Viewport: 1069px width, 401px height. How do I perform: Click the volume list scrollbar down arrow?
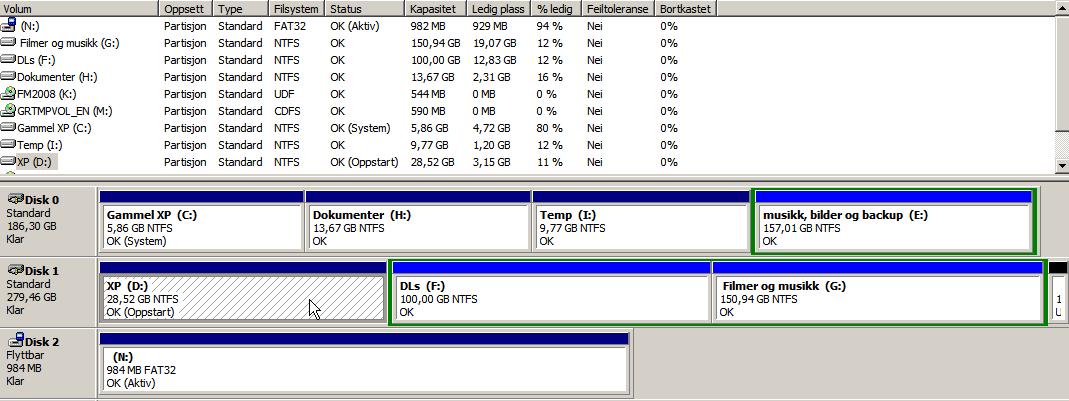(x=1062, y=165)
